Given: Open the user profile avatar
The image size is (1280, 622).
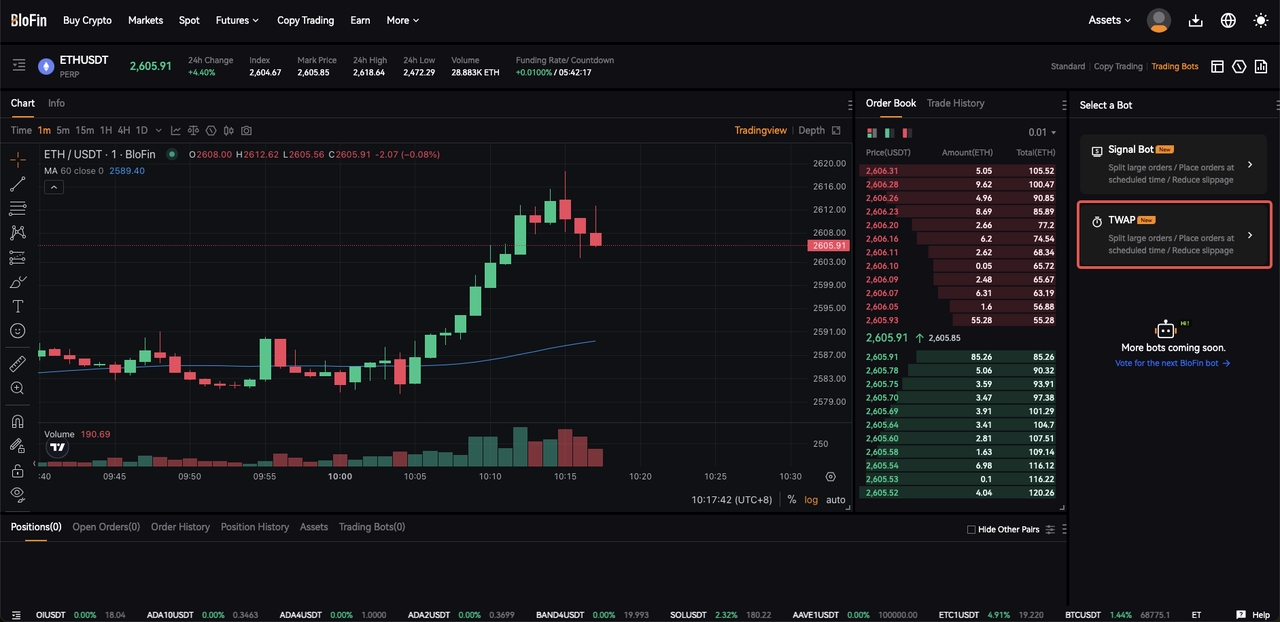Looking at the screenshot, I should [x=1159, y=20].
